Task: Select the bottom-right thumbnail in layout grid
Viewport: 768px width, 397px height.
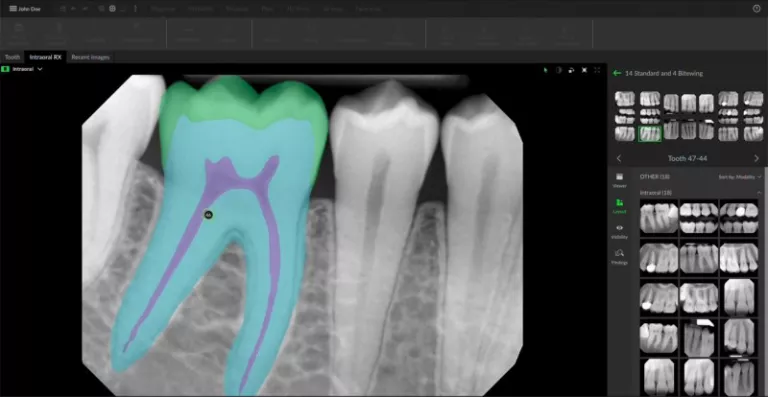Action: click(x=753, y=133)
